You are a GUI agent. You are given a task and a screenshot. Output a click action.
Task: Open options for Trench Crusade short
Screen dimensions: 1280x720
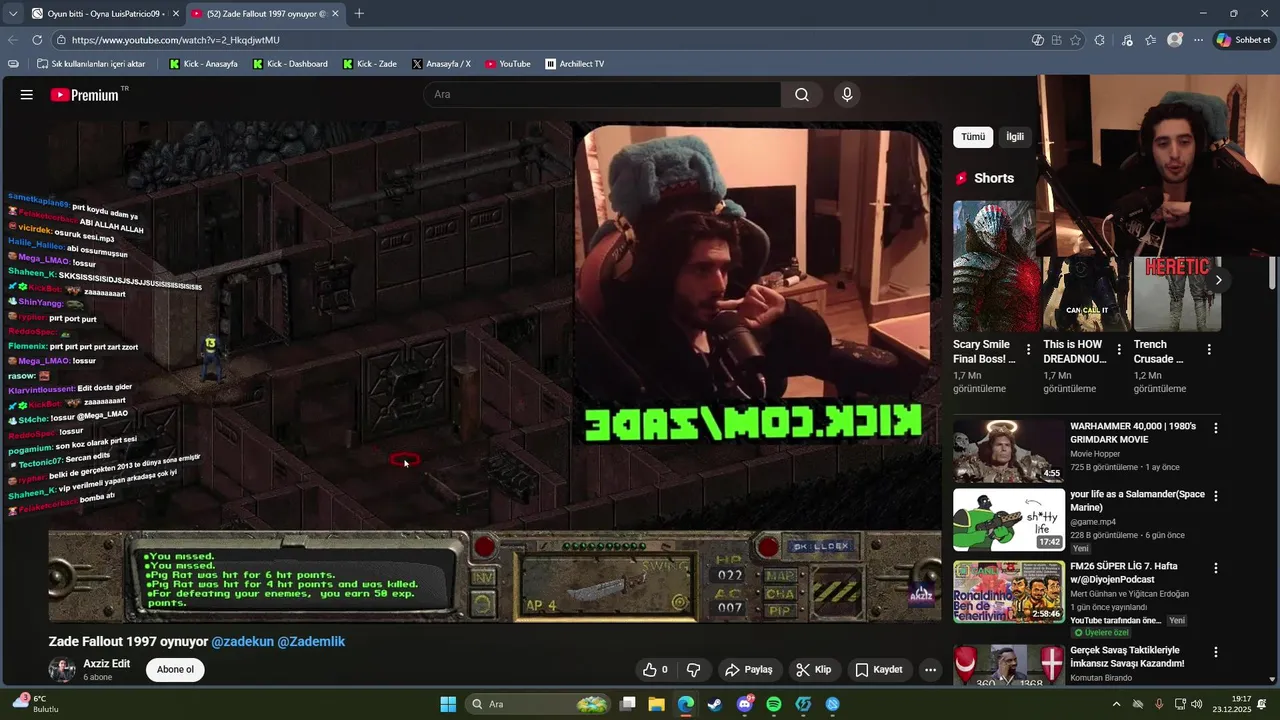[1209, 350]
